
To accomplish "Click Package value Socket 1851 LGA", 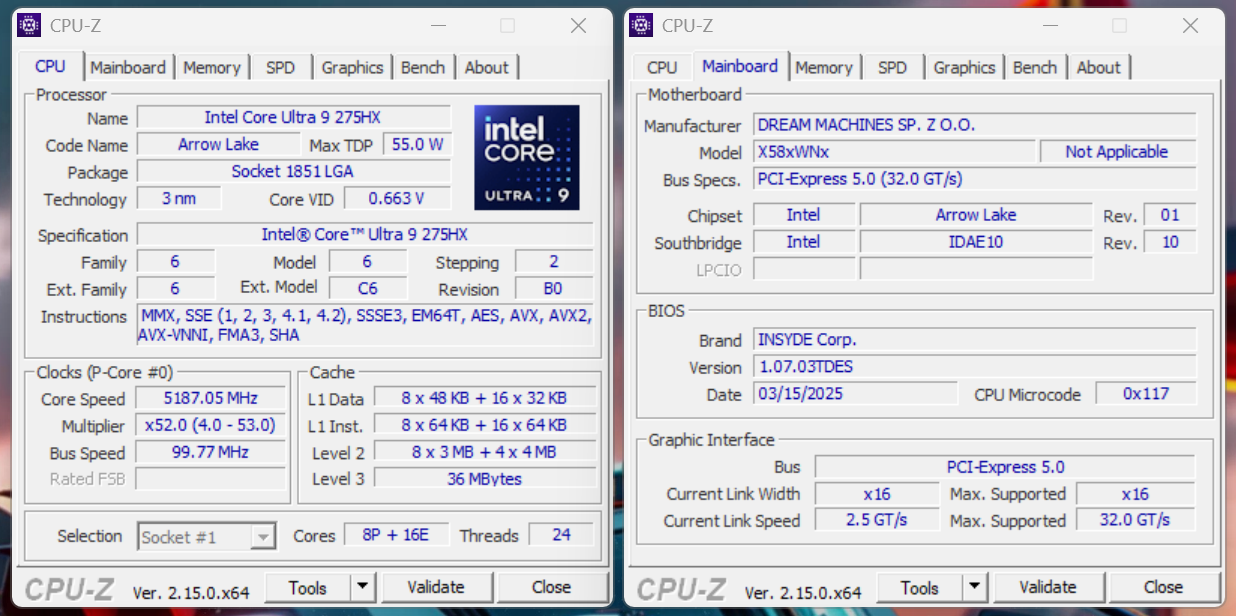I will click(293, 172).
